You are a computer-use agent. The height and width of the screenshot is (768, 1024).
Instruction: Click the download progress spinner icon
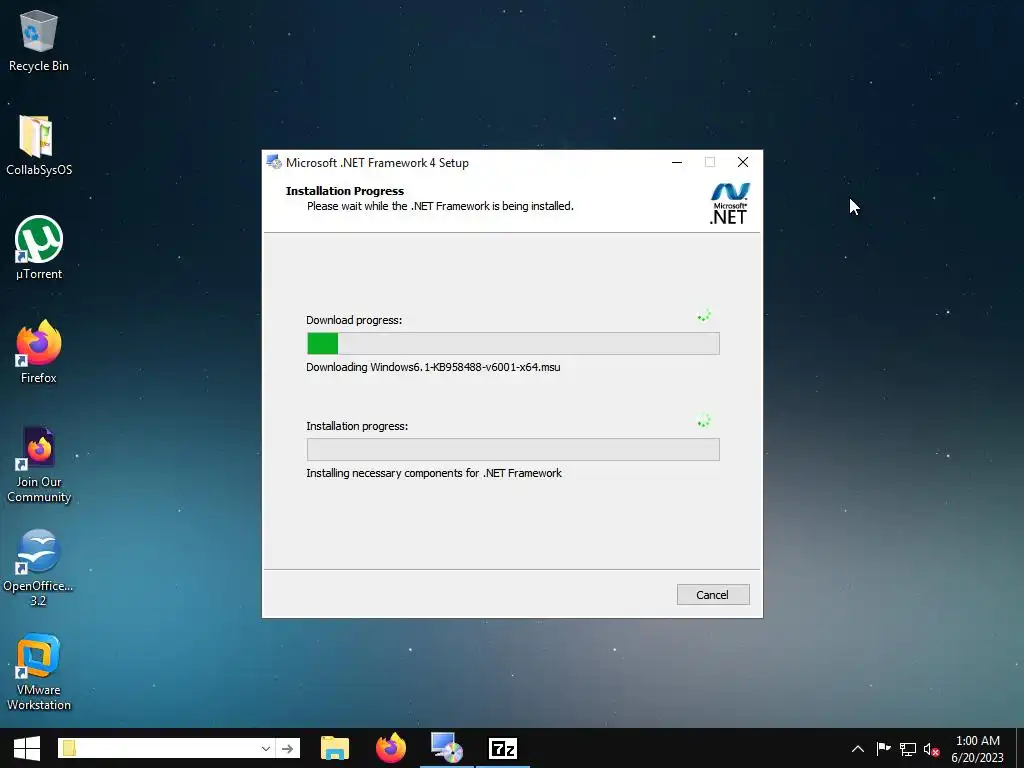click(x=704, y=316)
